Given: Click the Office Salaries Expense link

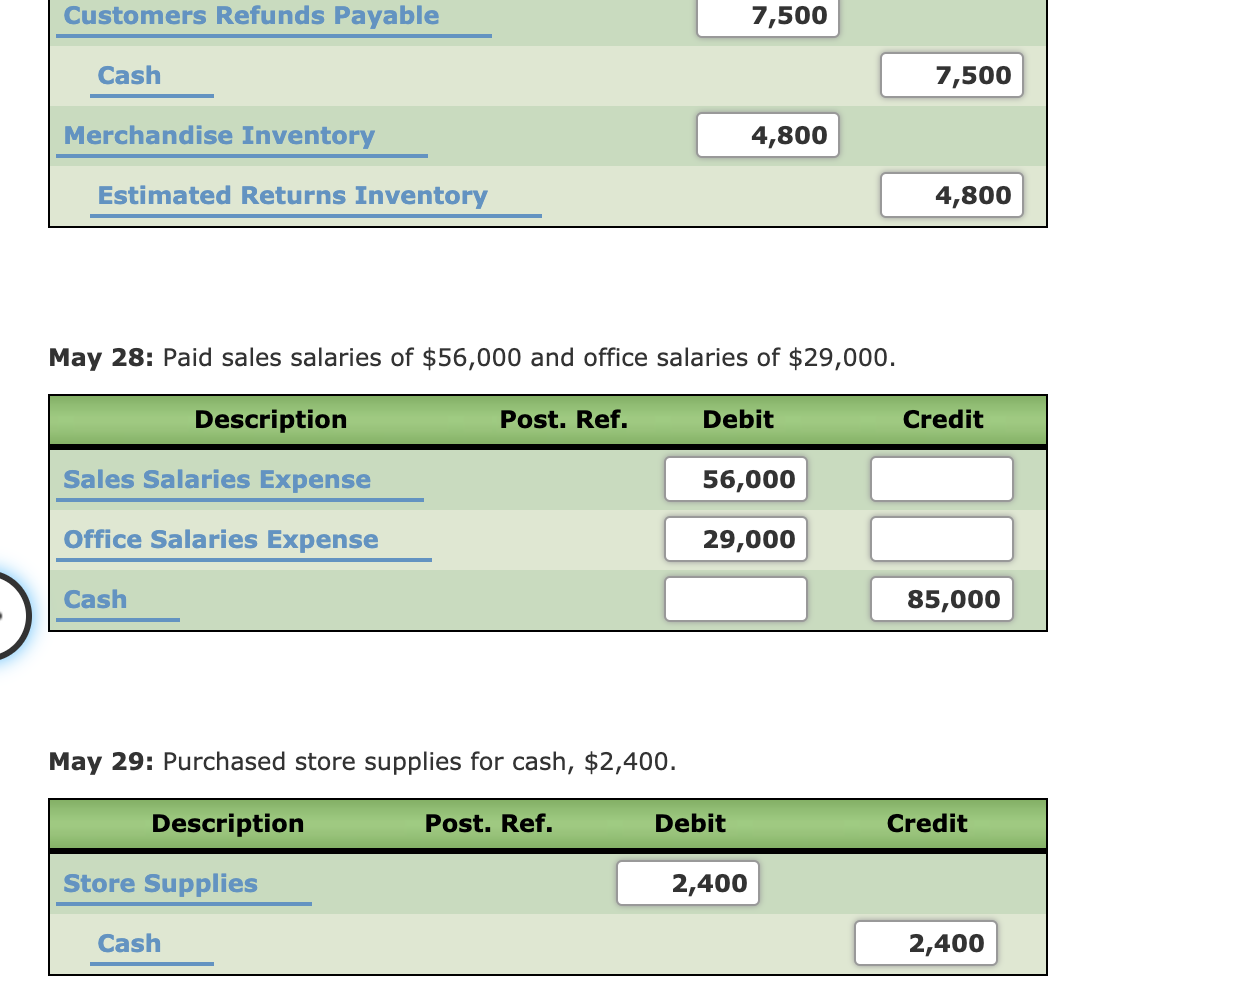Looking at the screenshot, I should coord(220,539).
